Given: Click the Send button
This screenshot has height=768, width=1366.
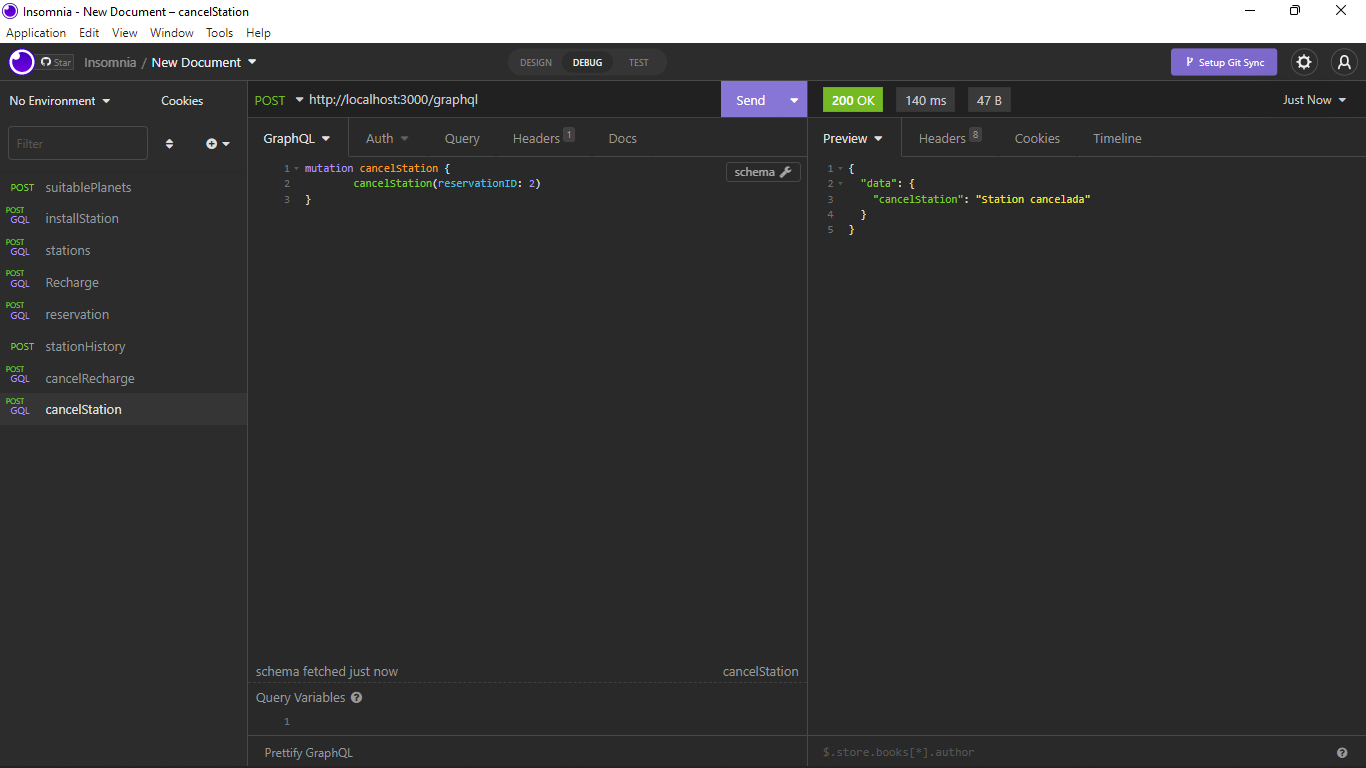Looking at the screenshot, I should point(751,100).
